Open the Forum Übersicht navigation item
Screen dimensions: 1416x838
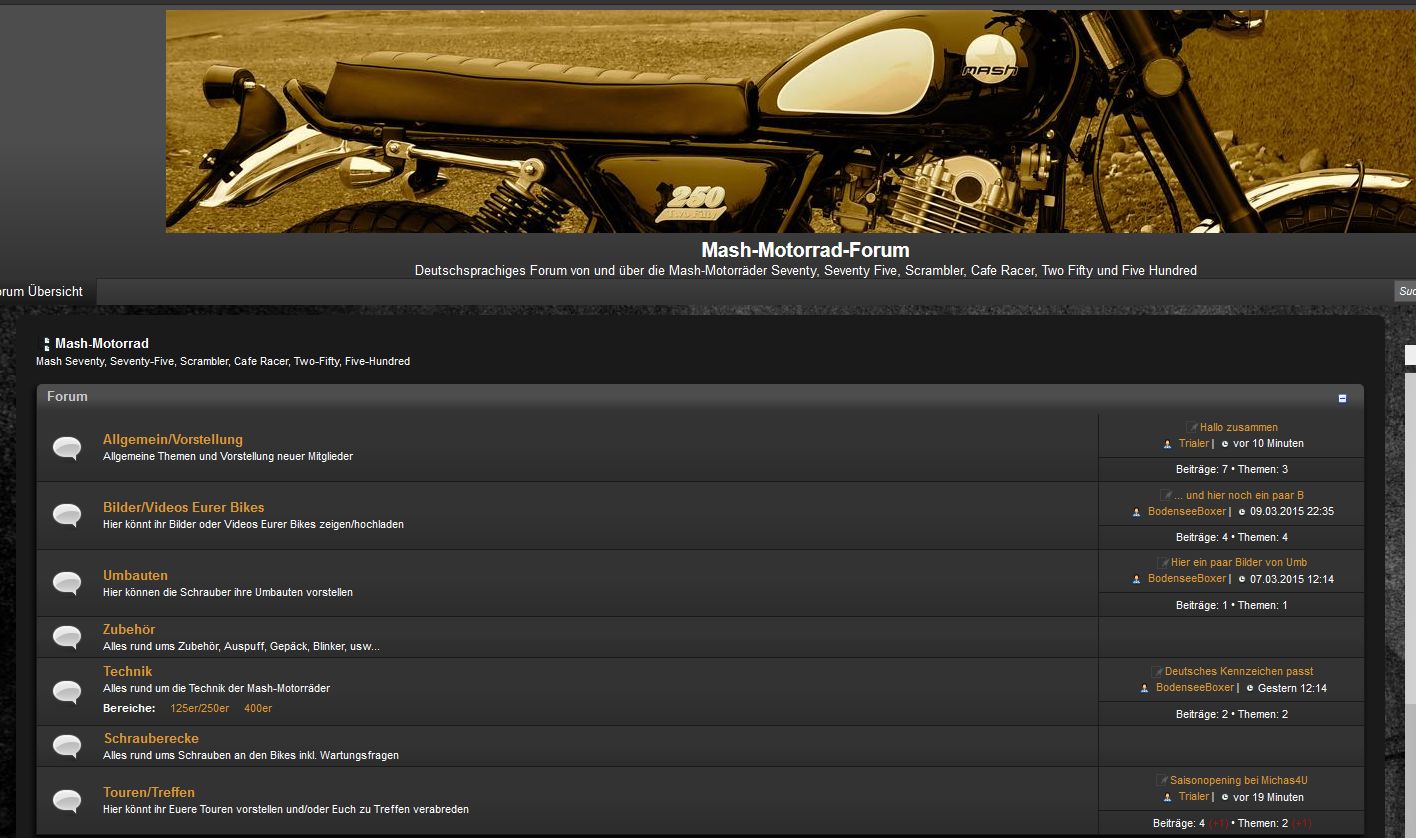41,292
